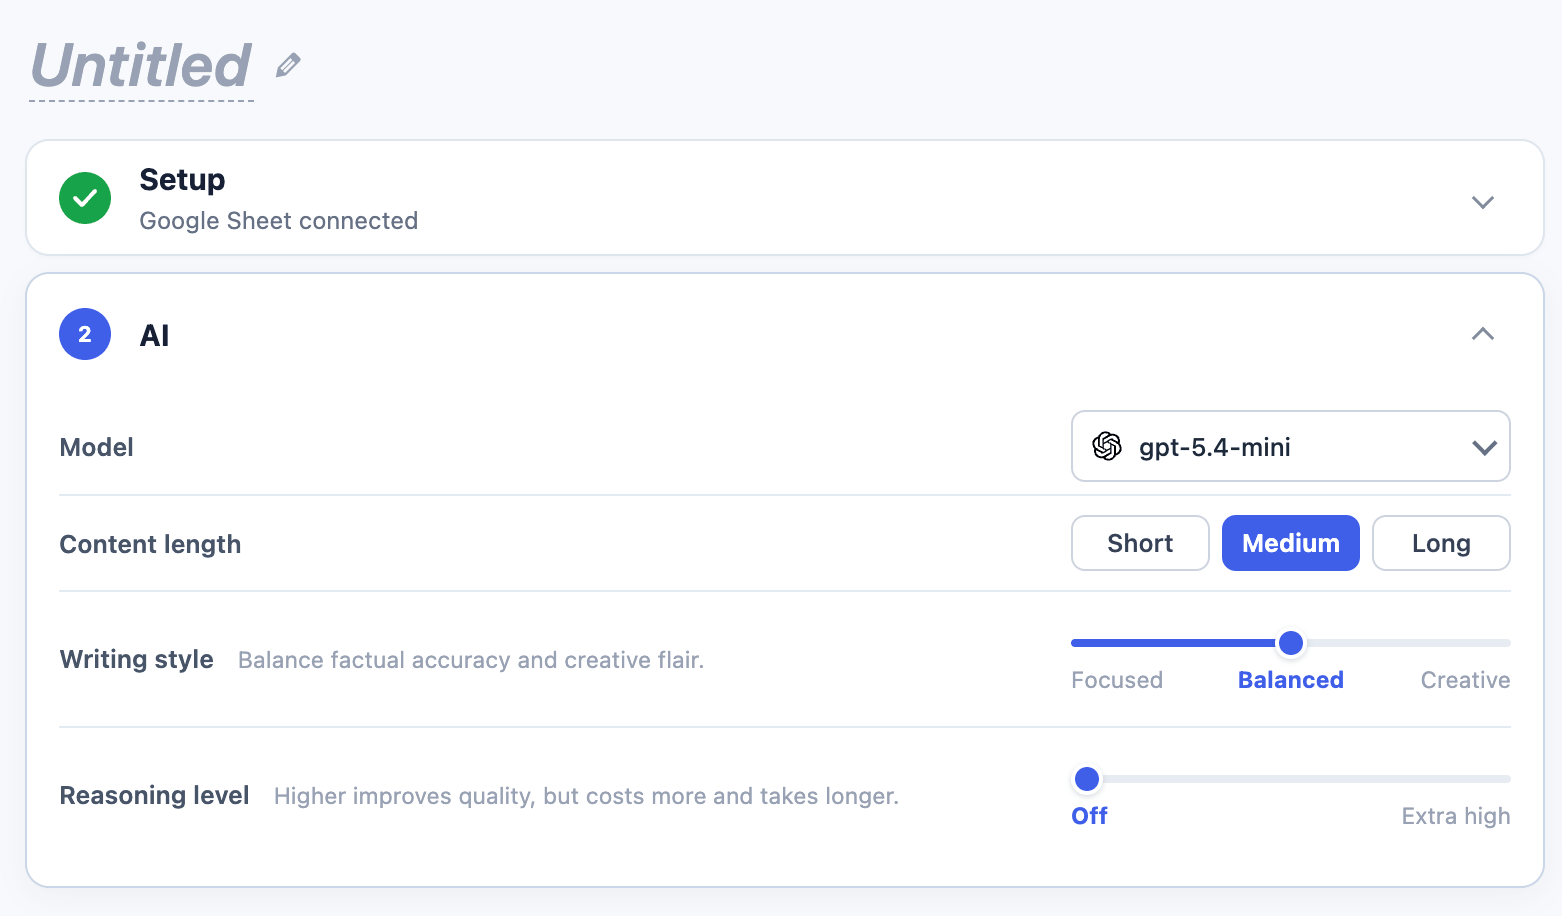Click the AI section heading
This screenshot has height=916, width=1562.
(154, 335)
